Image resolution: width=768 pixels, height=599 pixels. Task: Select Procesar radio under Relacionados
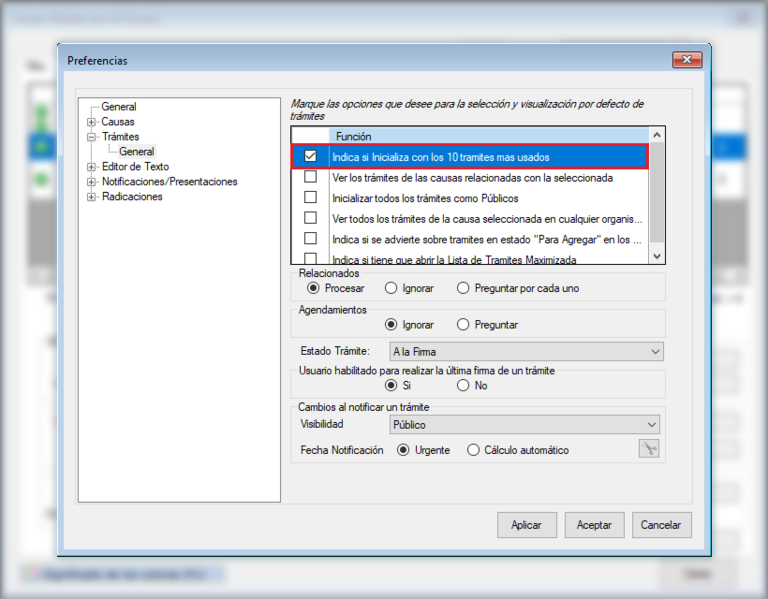[313, 288]
